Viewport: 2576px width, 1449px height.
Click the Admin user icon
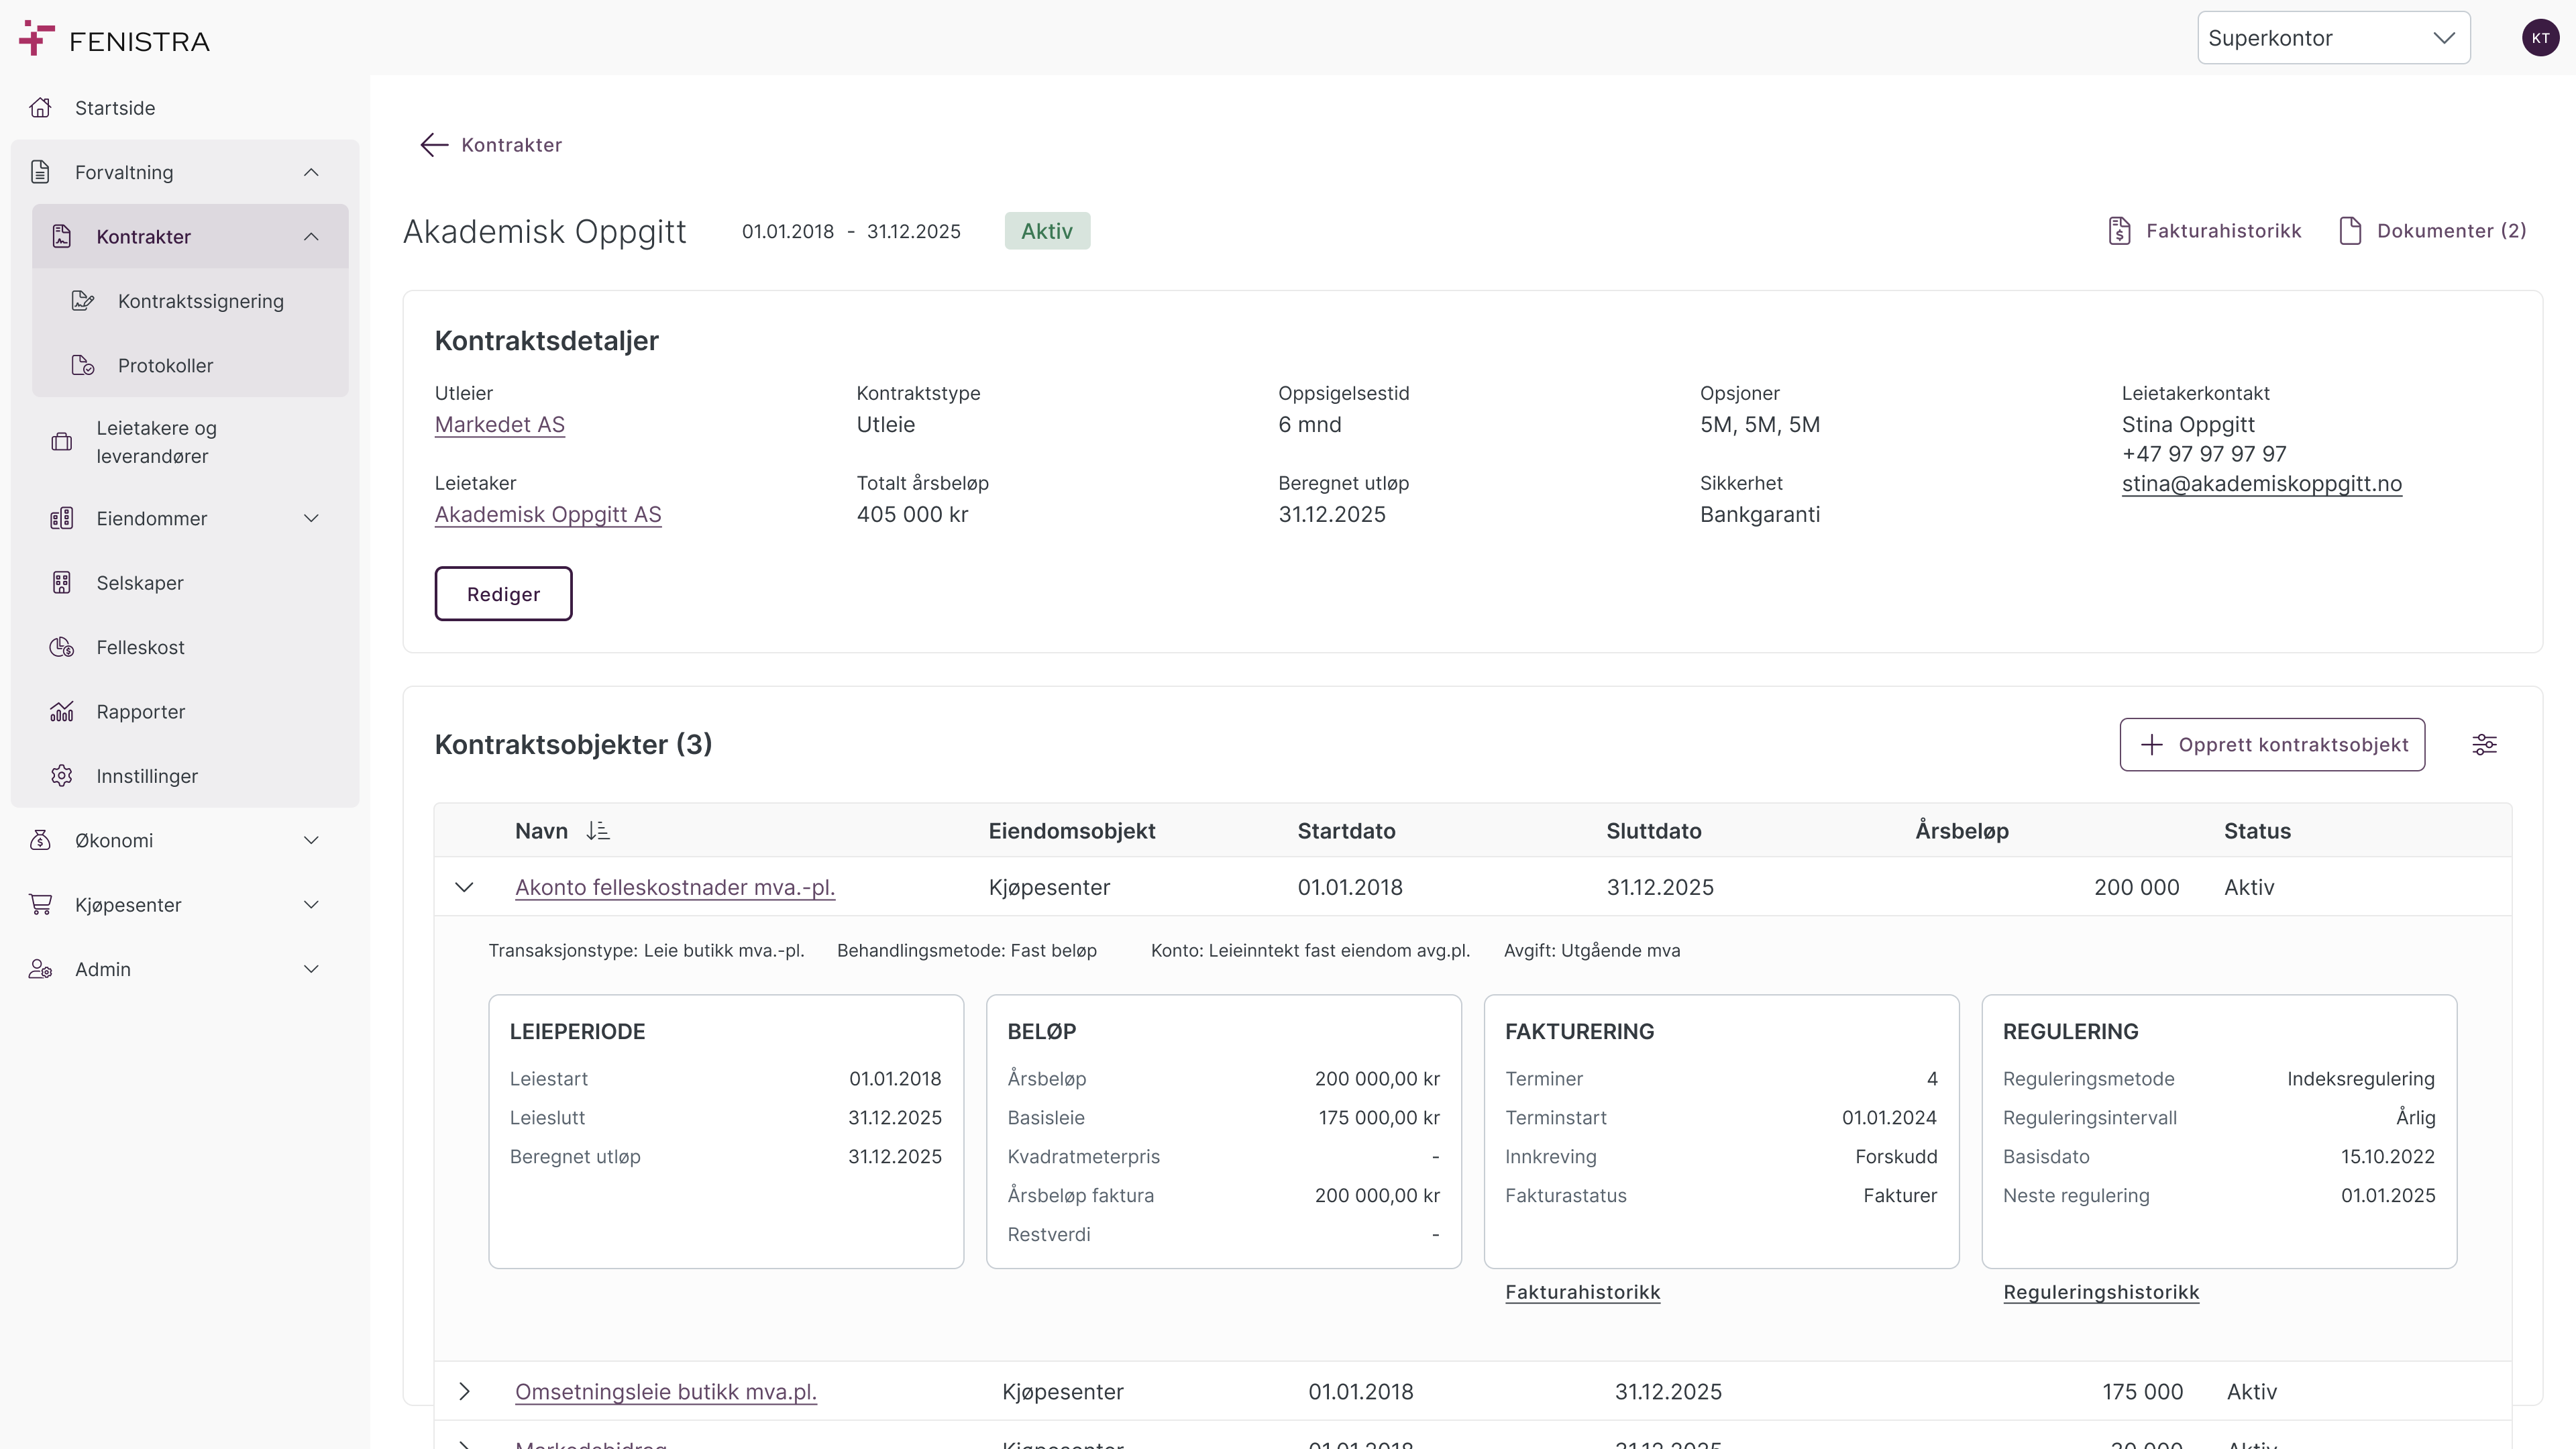40,969
